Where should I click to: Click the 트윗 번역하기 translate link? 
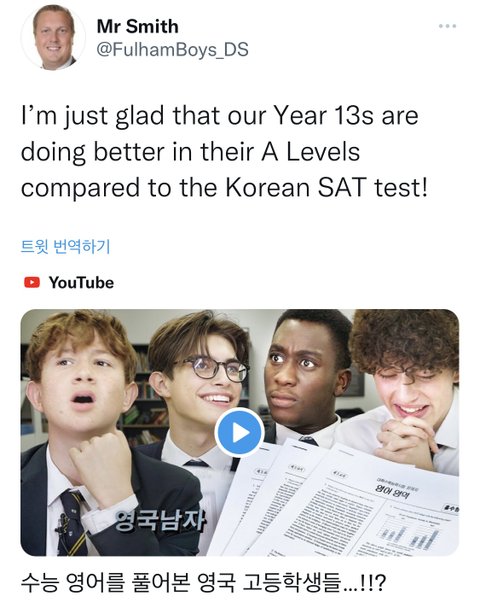(65, 246)
